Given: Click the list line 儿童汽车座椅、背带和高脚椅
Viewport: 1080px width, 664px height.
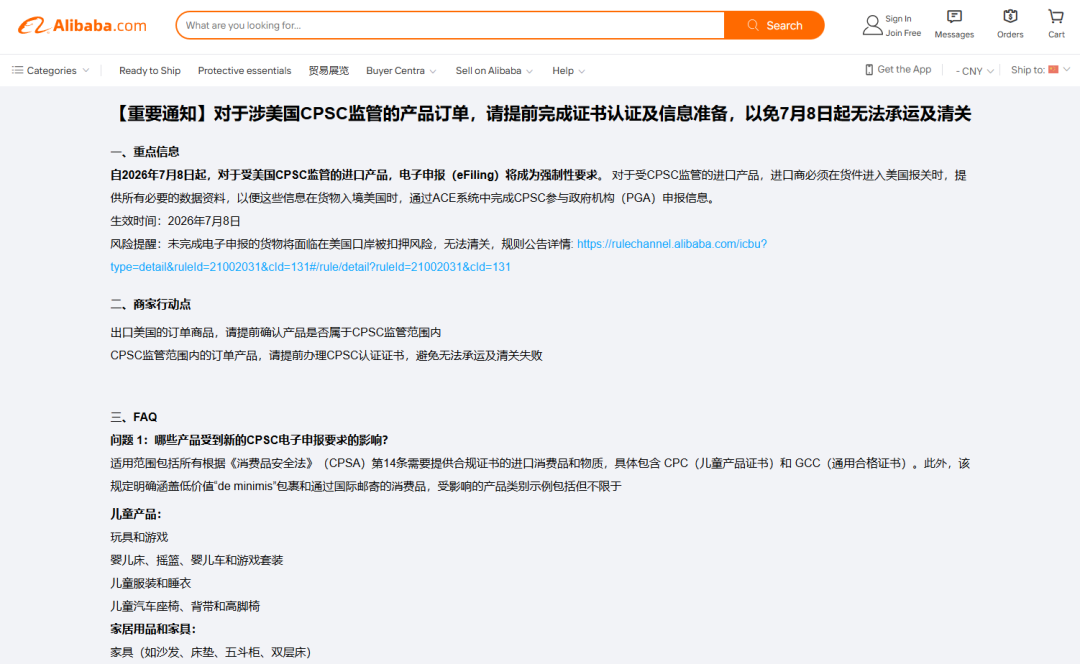Looking at the screenshot, I should [185, 607].
